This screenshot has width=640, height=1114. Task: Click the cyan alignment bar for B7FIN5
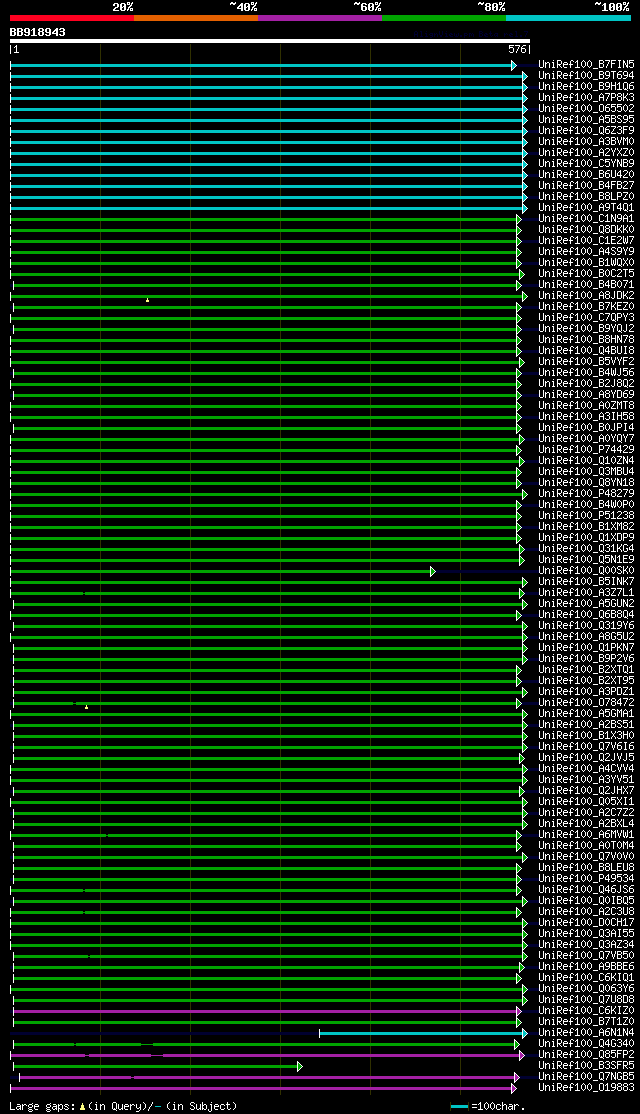(263, 65)
